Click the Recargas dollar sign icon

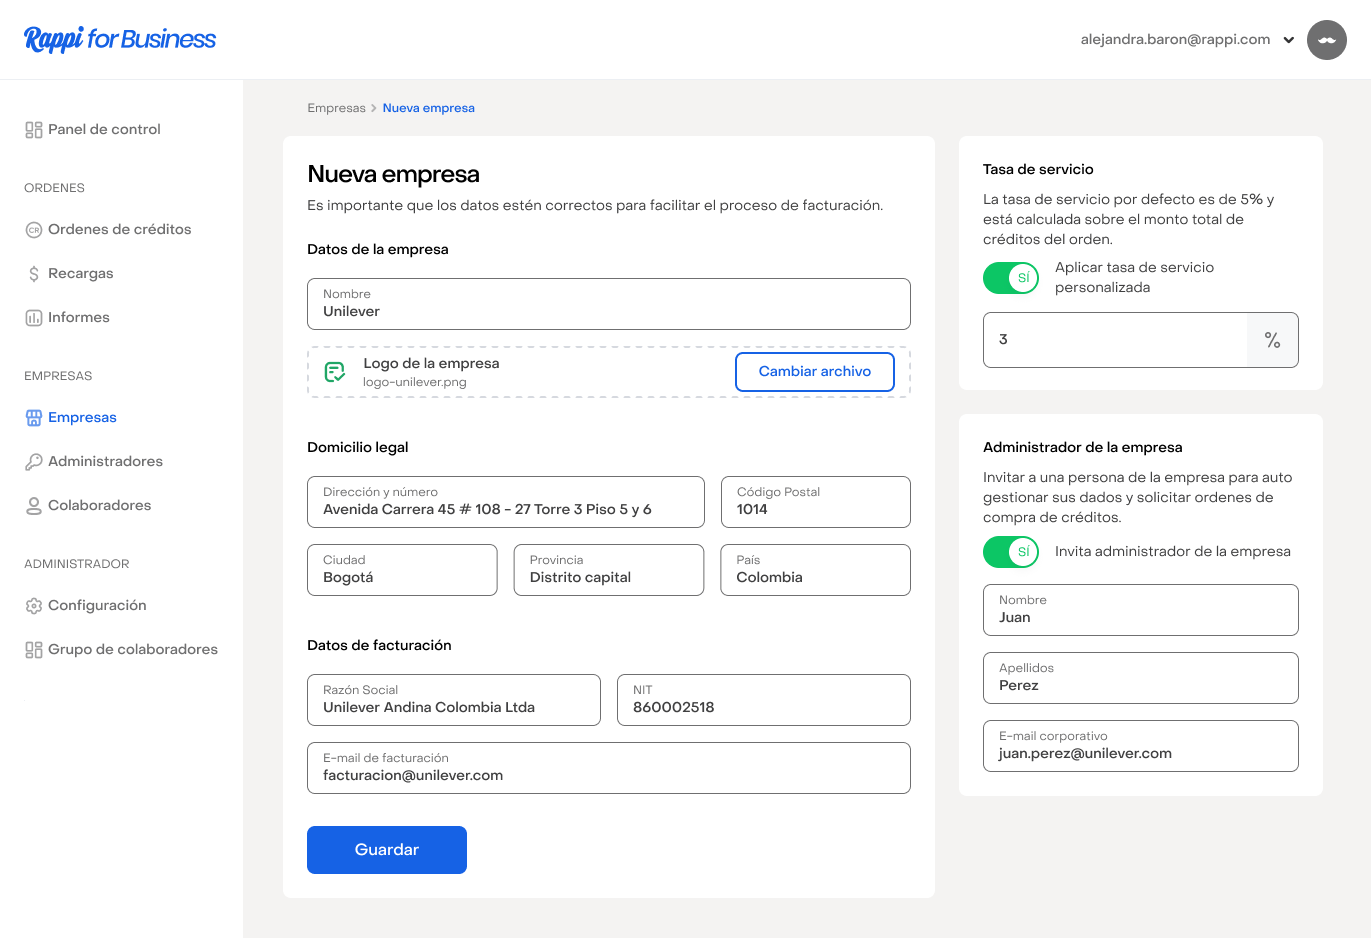tap(34, 274)
